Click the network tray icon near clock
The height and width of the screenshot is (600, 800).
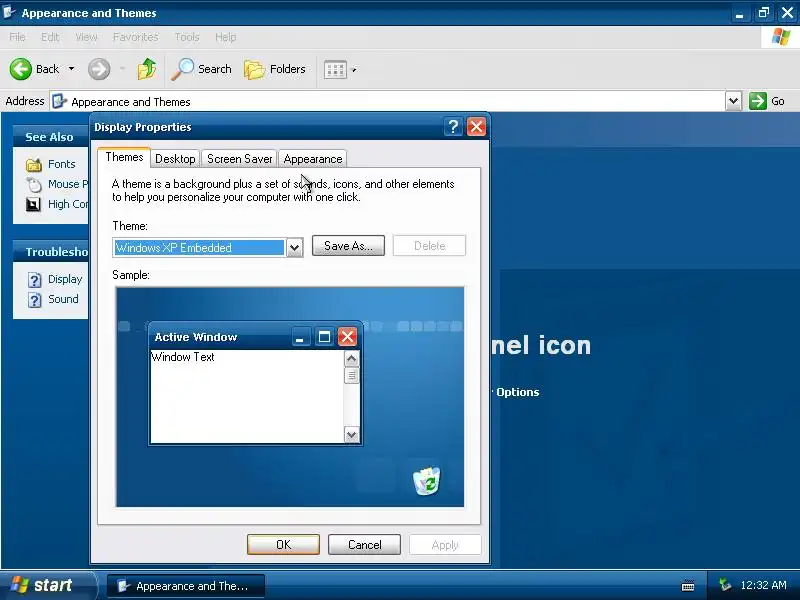tap(724, 585)
